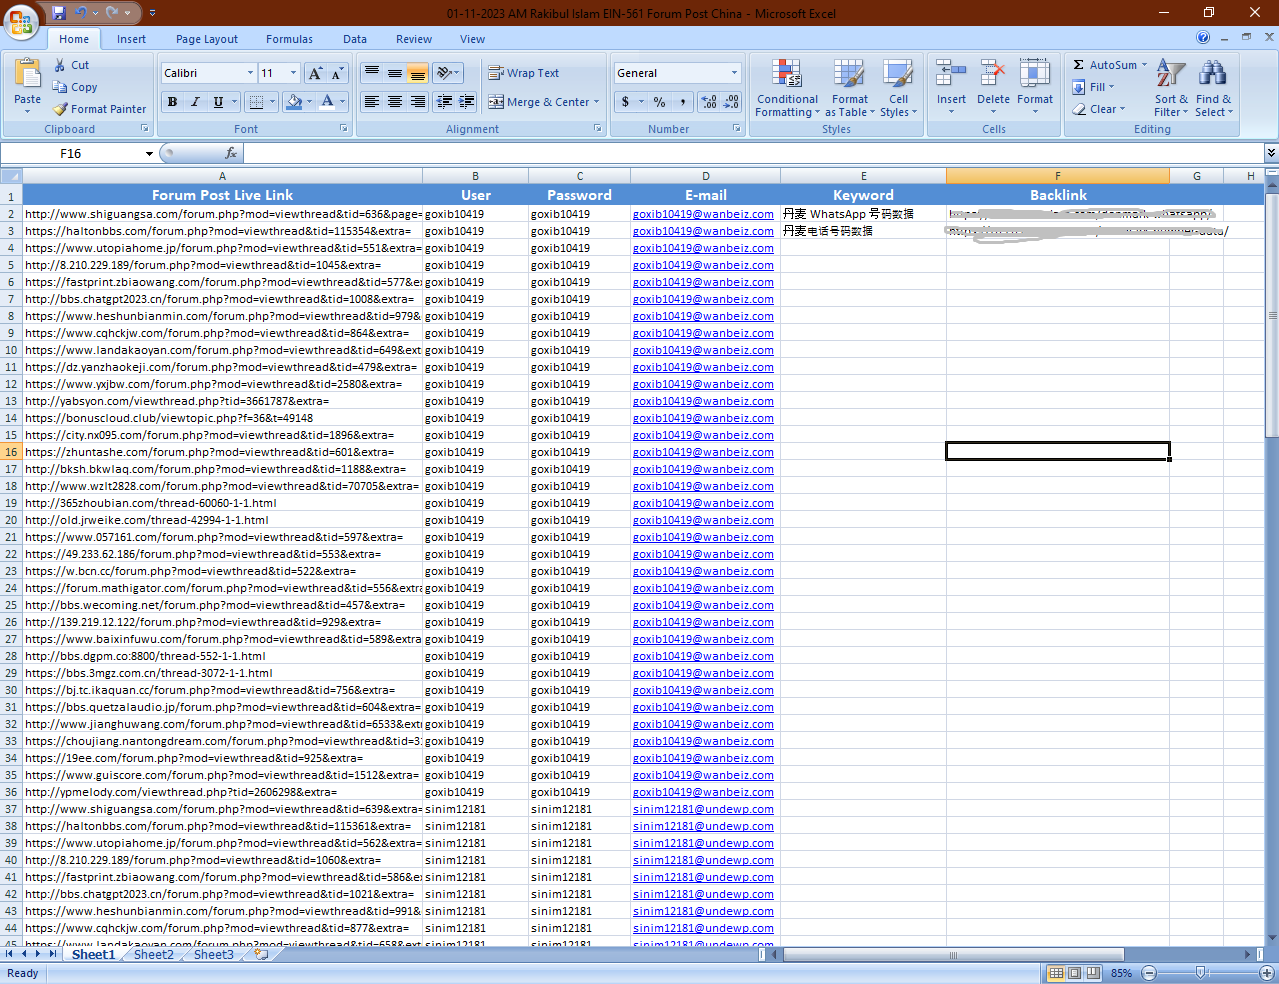The image size is (1279, 984).
Task: Click the zoom slider in status bar
Action: (x=1201, y=973)
